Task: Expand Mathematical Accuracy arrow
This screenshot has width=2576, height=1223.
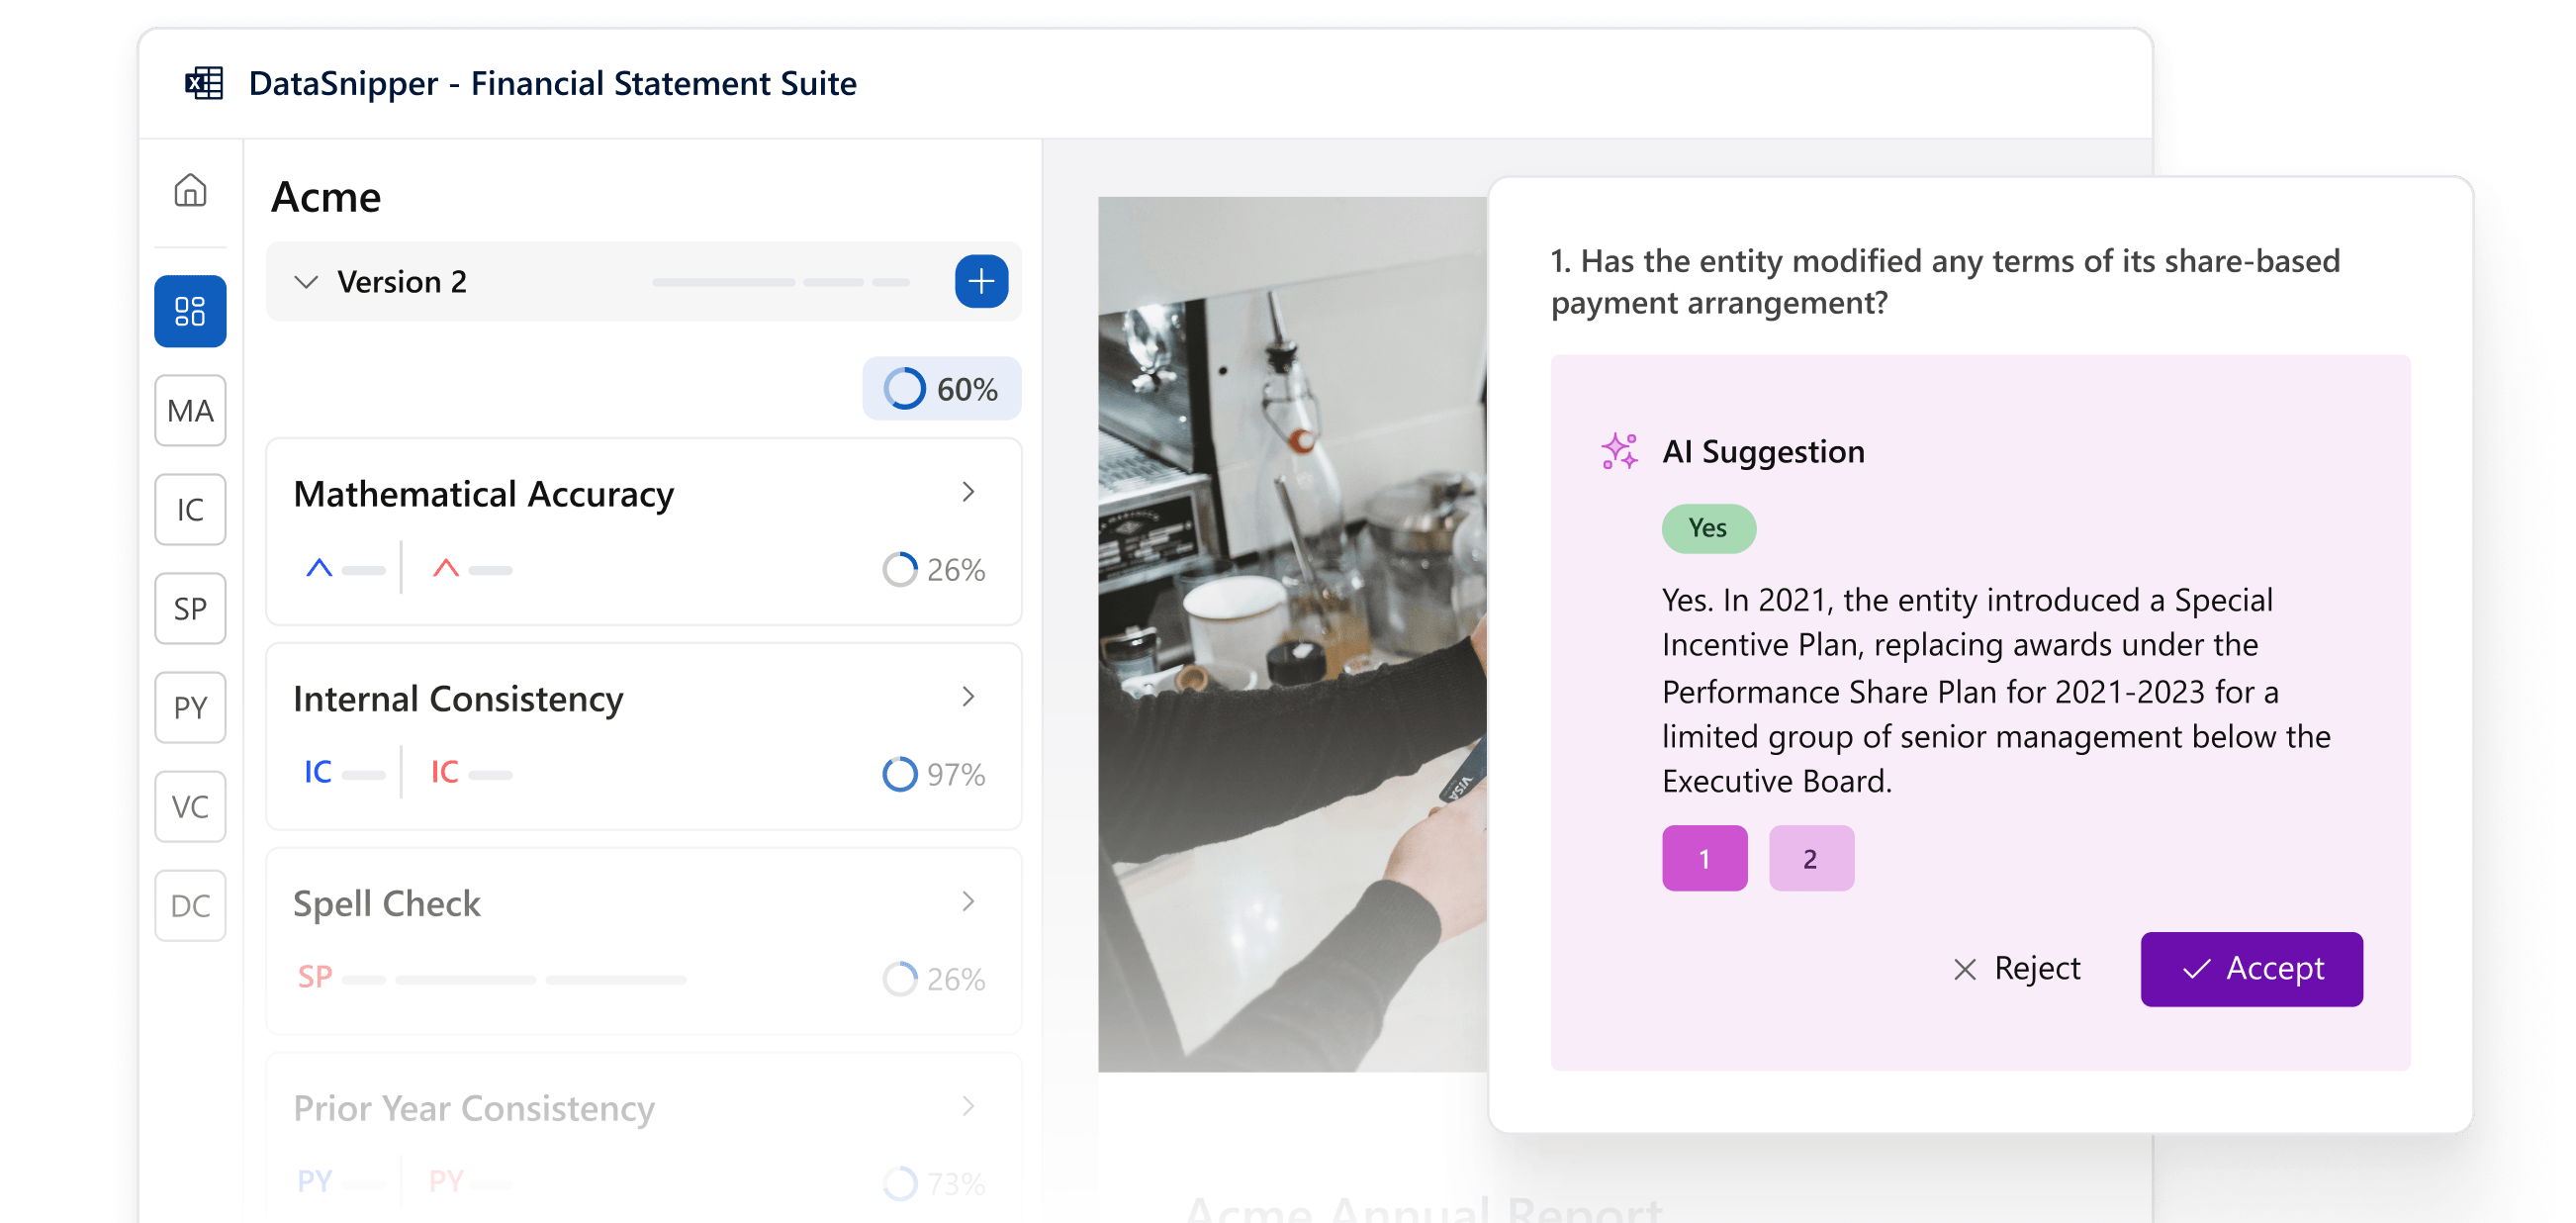Action: (967, 492)
